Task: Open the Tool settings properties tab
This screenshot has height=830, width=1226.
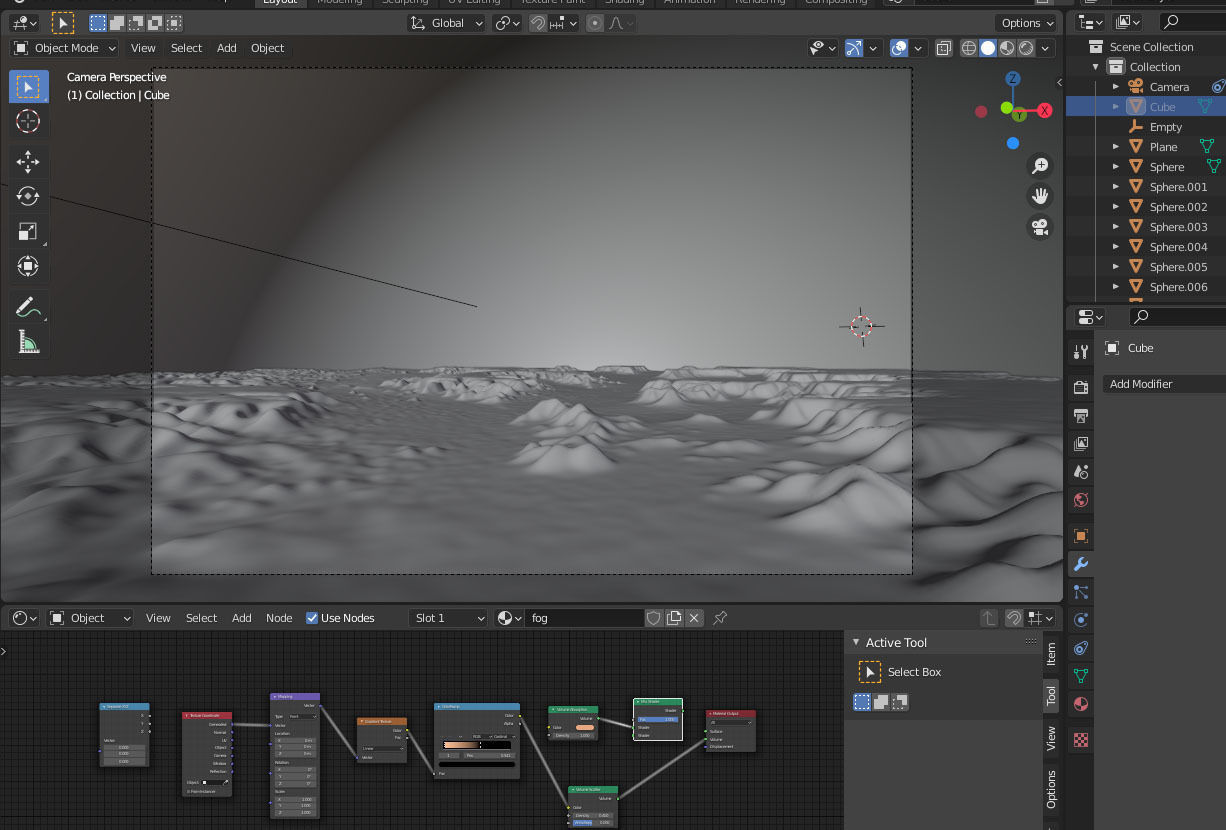Action: pos(1080,351)
